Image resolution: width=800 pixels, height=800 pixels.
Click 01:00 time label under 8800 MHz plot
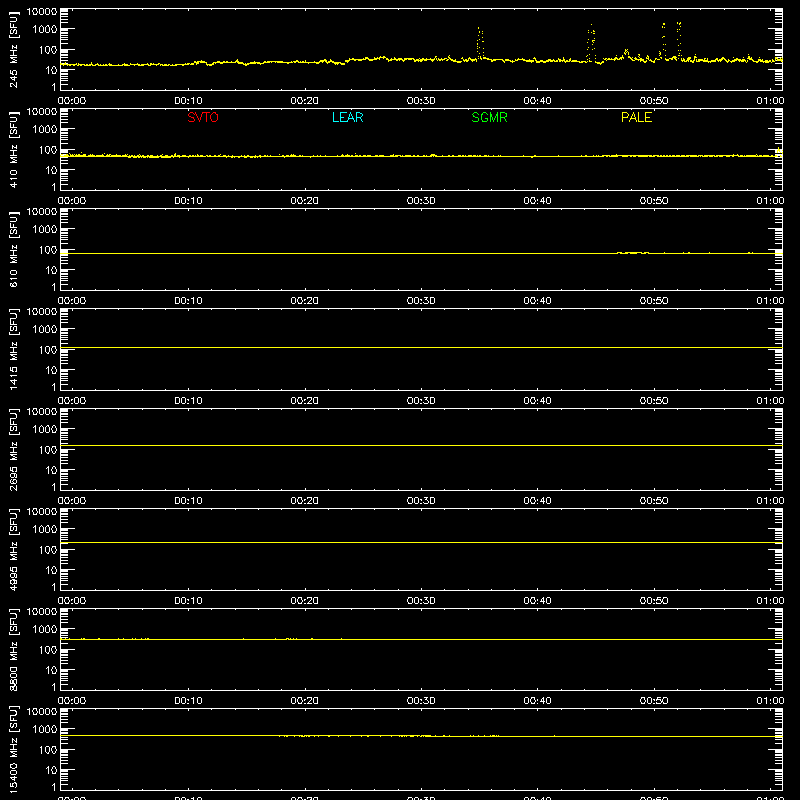click(x=770, y=701)
